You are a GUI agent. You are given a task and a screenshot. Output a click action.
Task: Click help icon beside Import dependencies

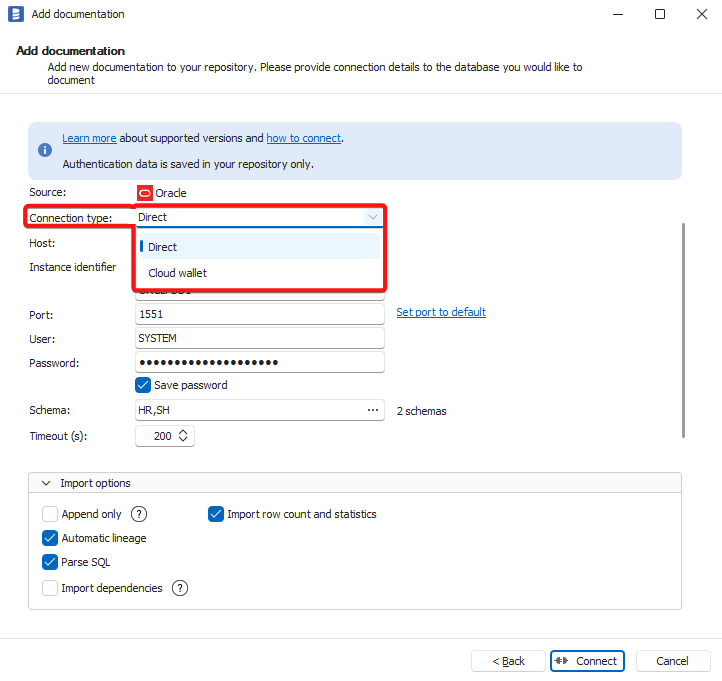(180, 588)
